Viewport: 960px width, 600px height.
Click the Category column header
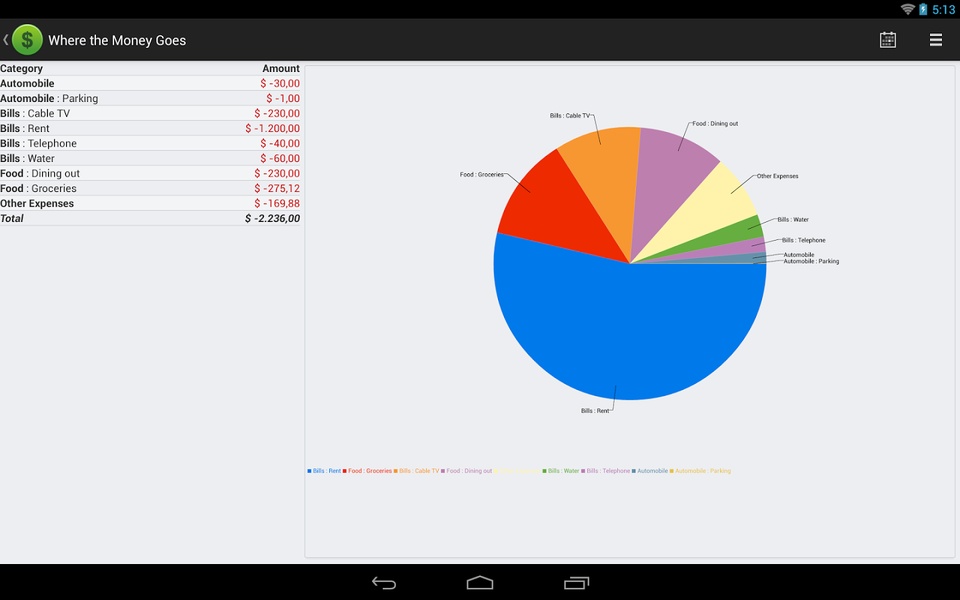pos(21,69)
